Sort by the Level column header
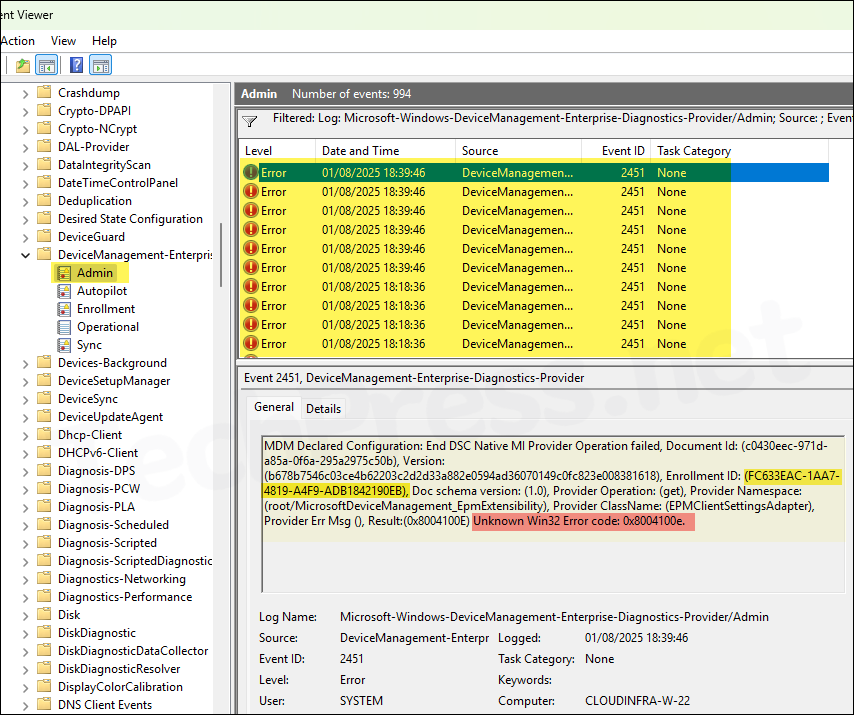Image resolution: width=854 pixels, height=715 pixels. click(277, 151)
